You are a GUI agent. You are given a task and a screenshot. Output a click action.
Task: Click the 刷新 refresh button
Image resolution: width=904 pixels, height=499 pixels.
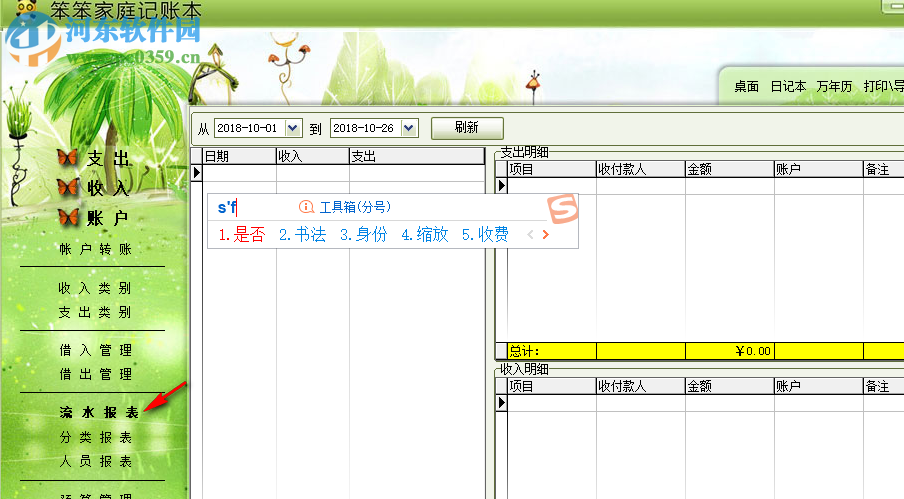click(467, 128)
